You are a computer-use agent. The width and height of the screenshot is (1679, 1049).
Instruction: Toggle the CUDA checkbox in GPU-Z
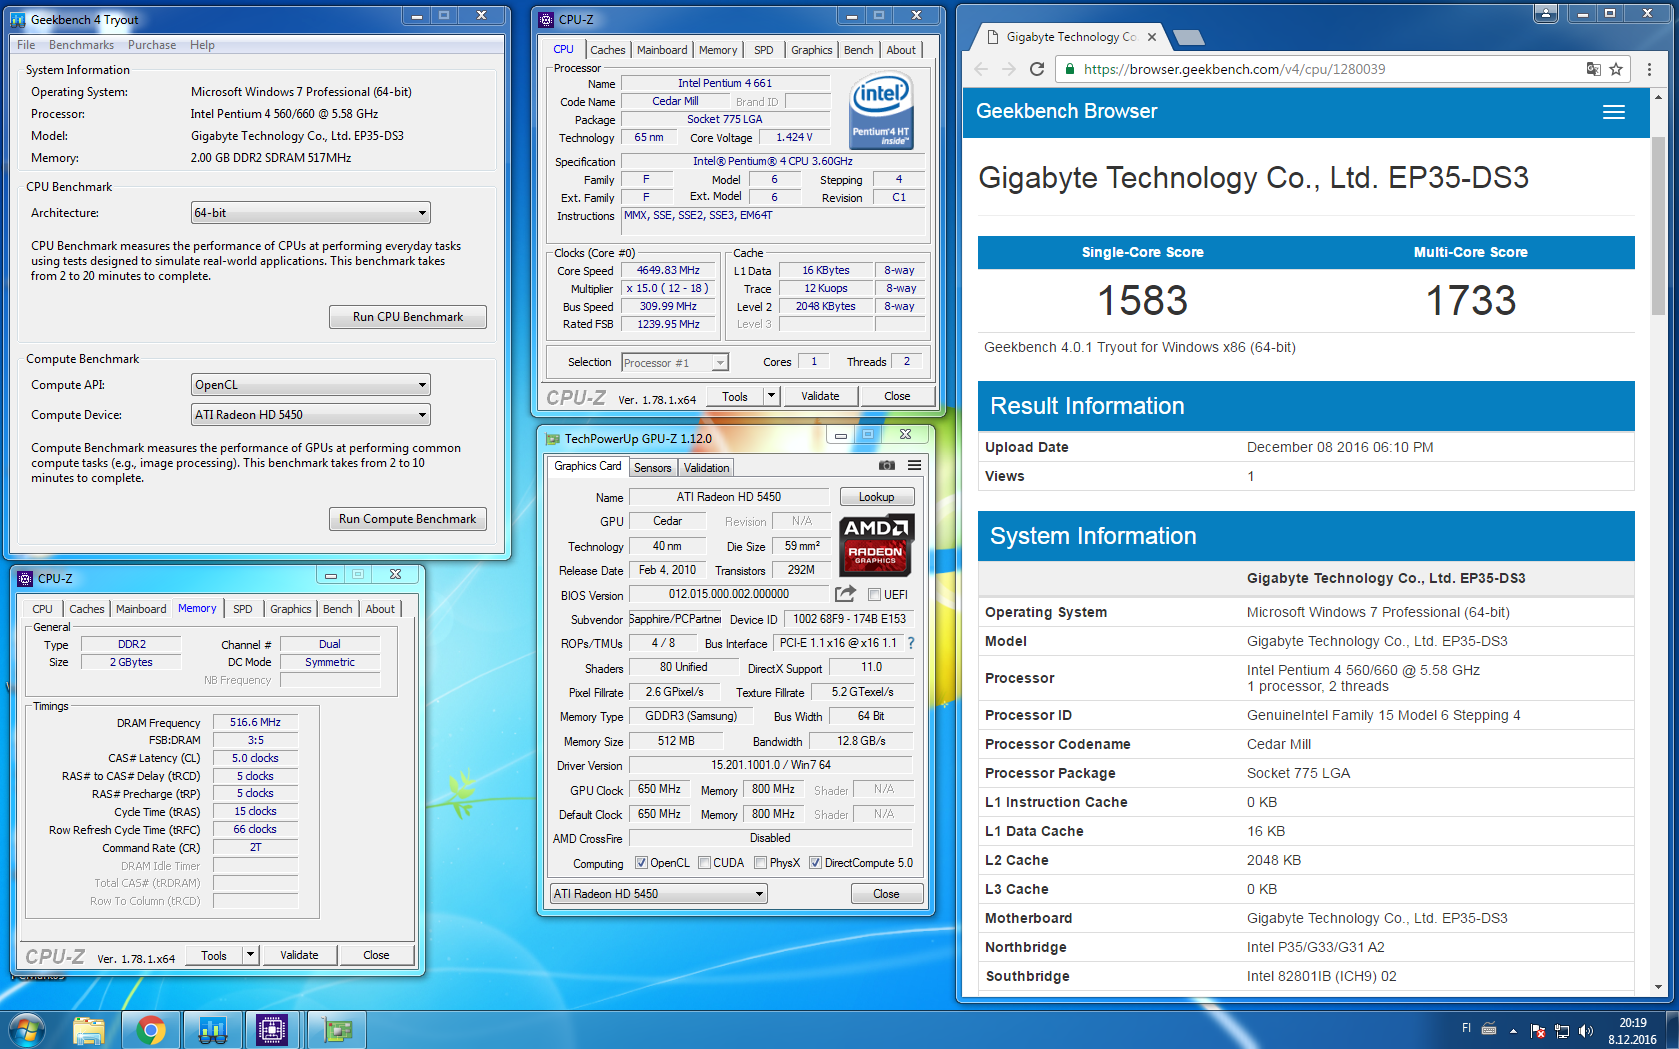point(705,863)
